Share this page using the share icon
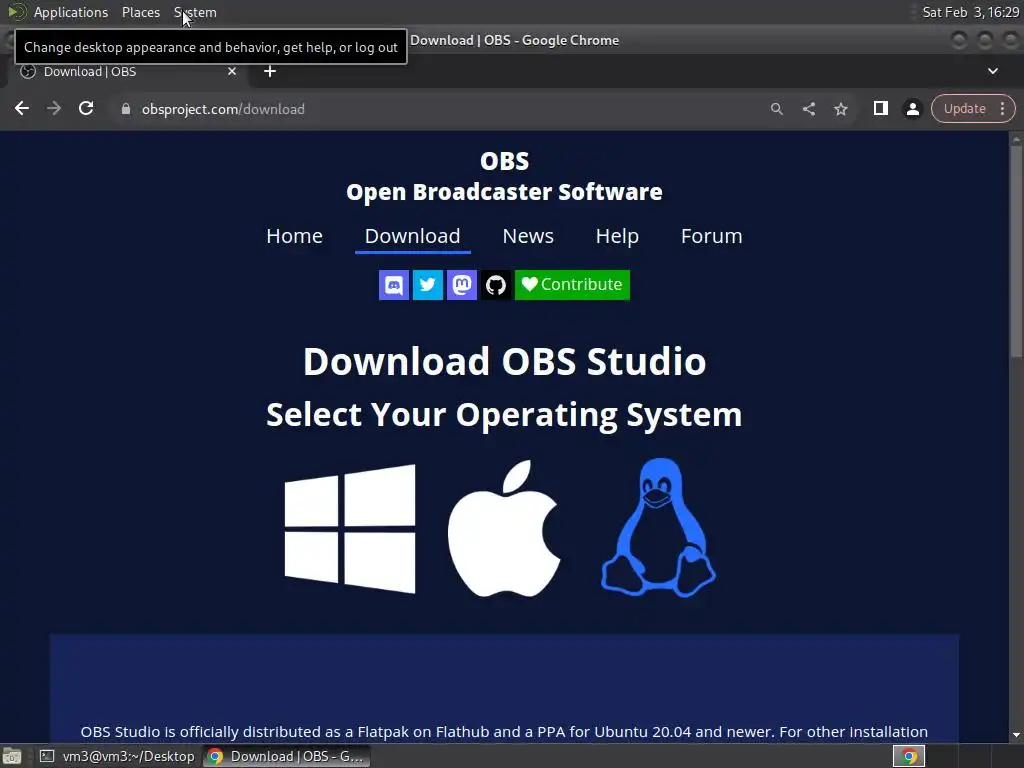This screenshot has width=1024, height=768. coord(808,109)
